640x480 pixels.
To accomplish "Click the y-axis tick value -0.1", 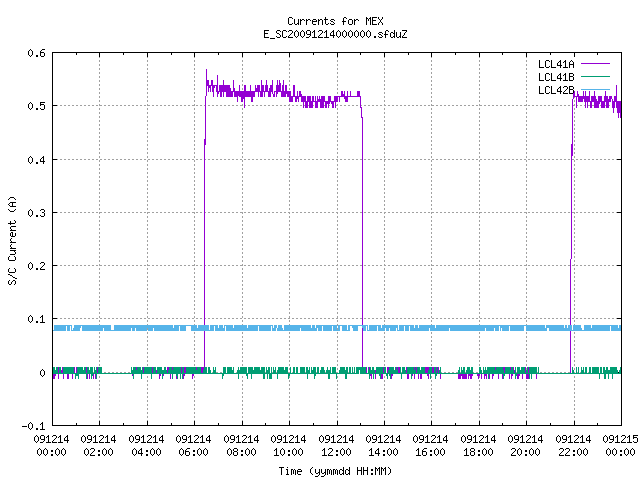I will (33, 426).
